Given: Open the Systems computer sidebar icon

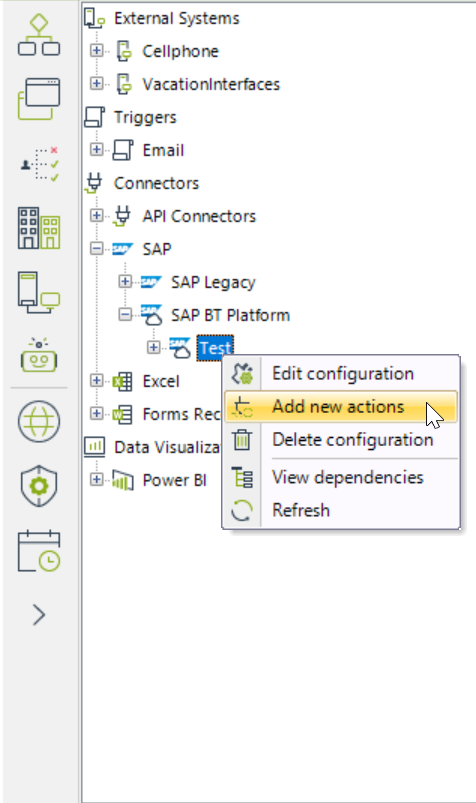Looking at the screenshot, I should 39,292.
